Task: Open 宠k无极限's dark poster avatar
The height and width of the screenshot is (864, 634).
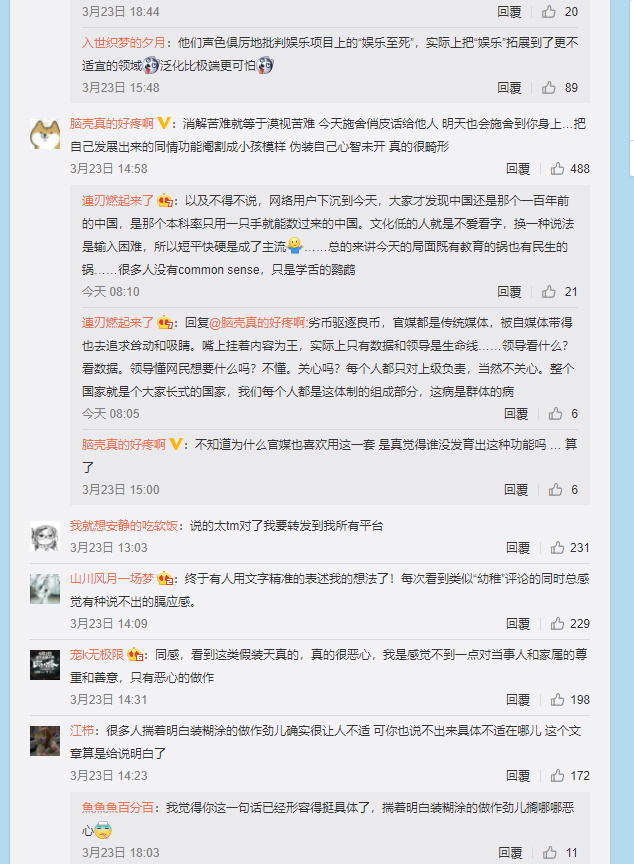Action: tap(45, 665)
